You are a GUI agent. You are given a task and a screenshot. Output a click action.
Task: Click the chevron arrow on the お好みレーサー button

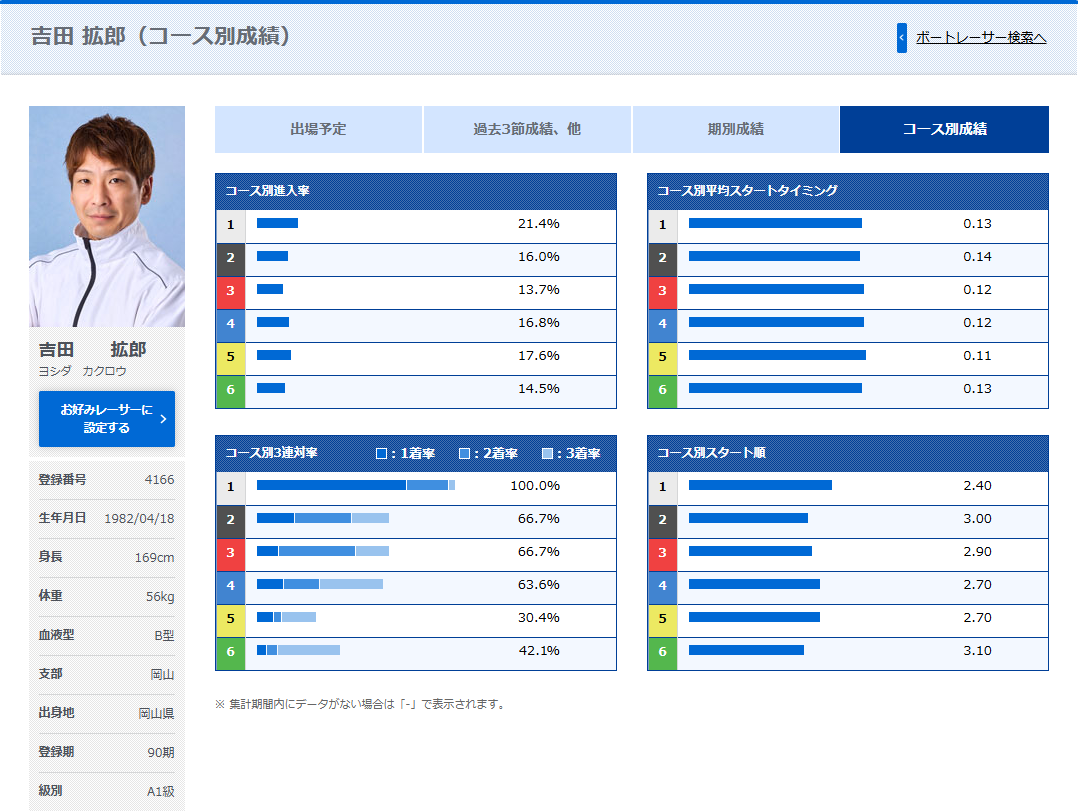(163, 419)
